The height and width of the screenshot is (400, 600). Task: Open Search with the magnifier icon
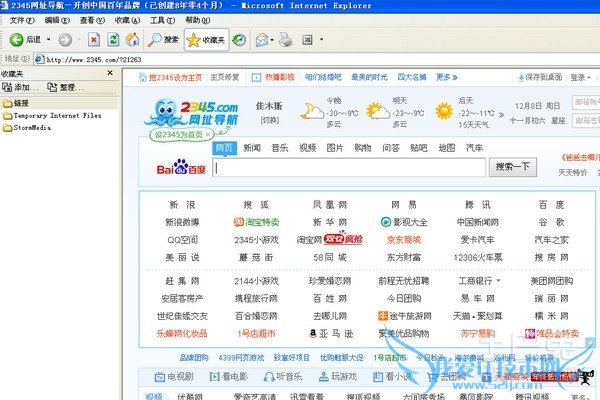[x=163, y=39]
